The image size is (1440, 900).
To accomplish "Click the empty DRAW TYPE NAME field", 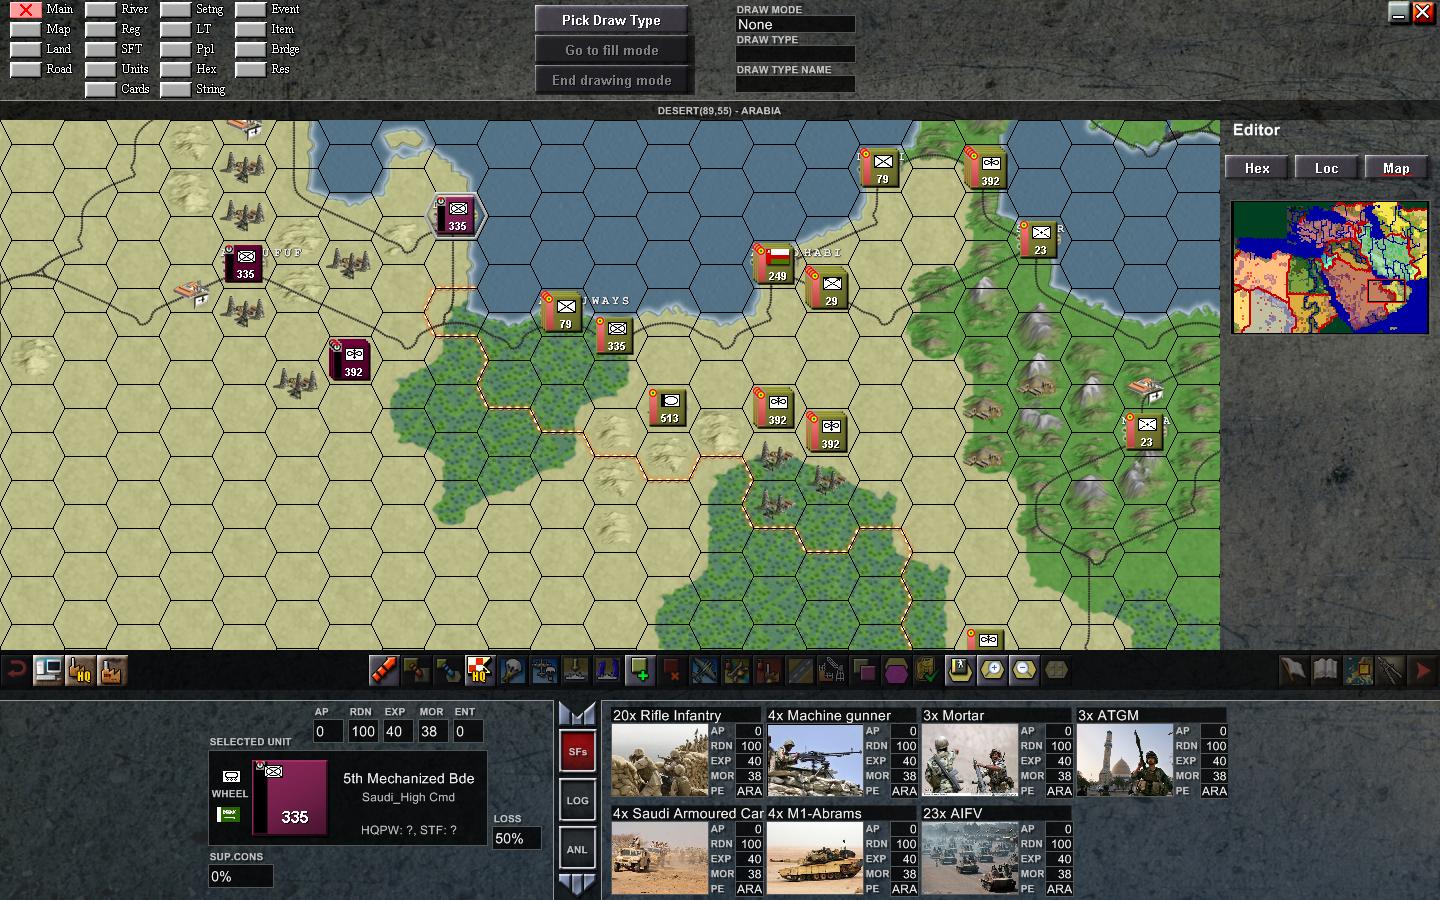I will (795, 84).
